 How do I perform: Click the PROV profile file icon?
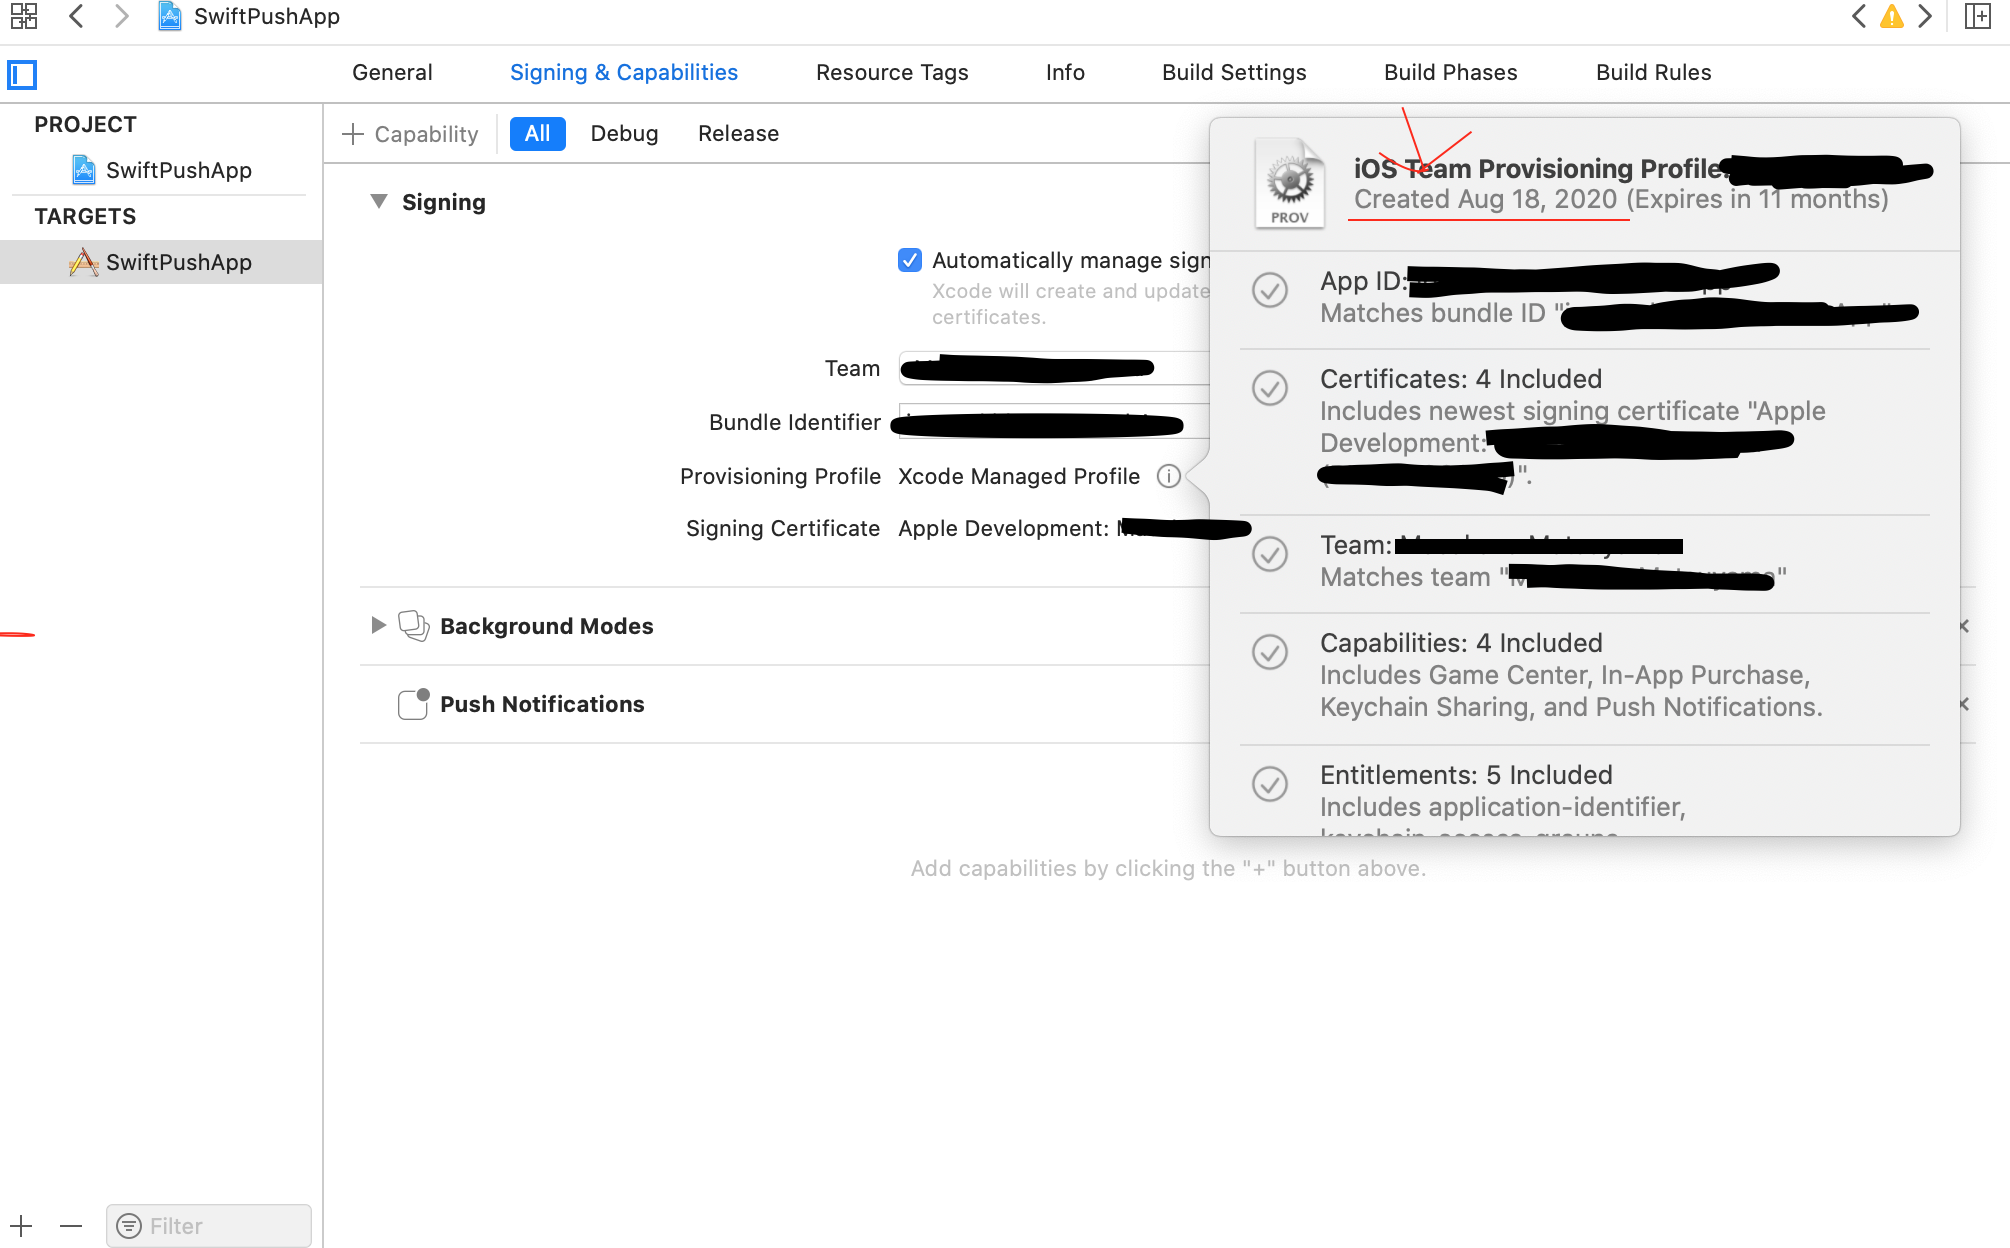(x=1289, y=184)
